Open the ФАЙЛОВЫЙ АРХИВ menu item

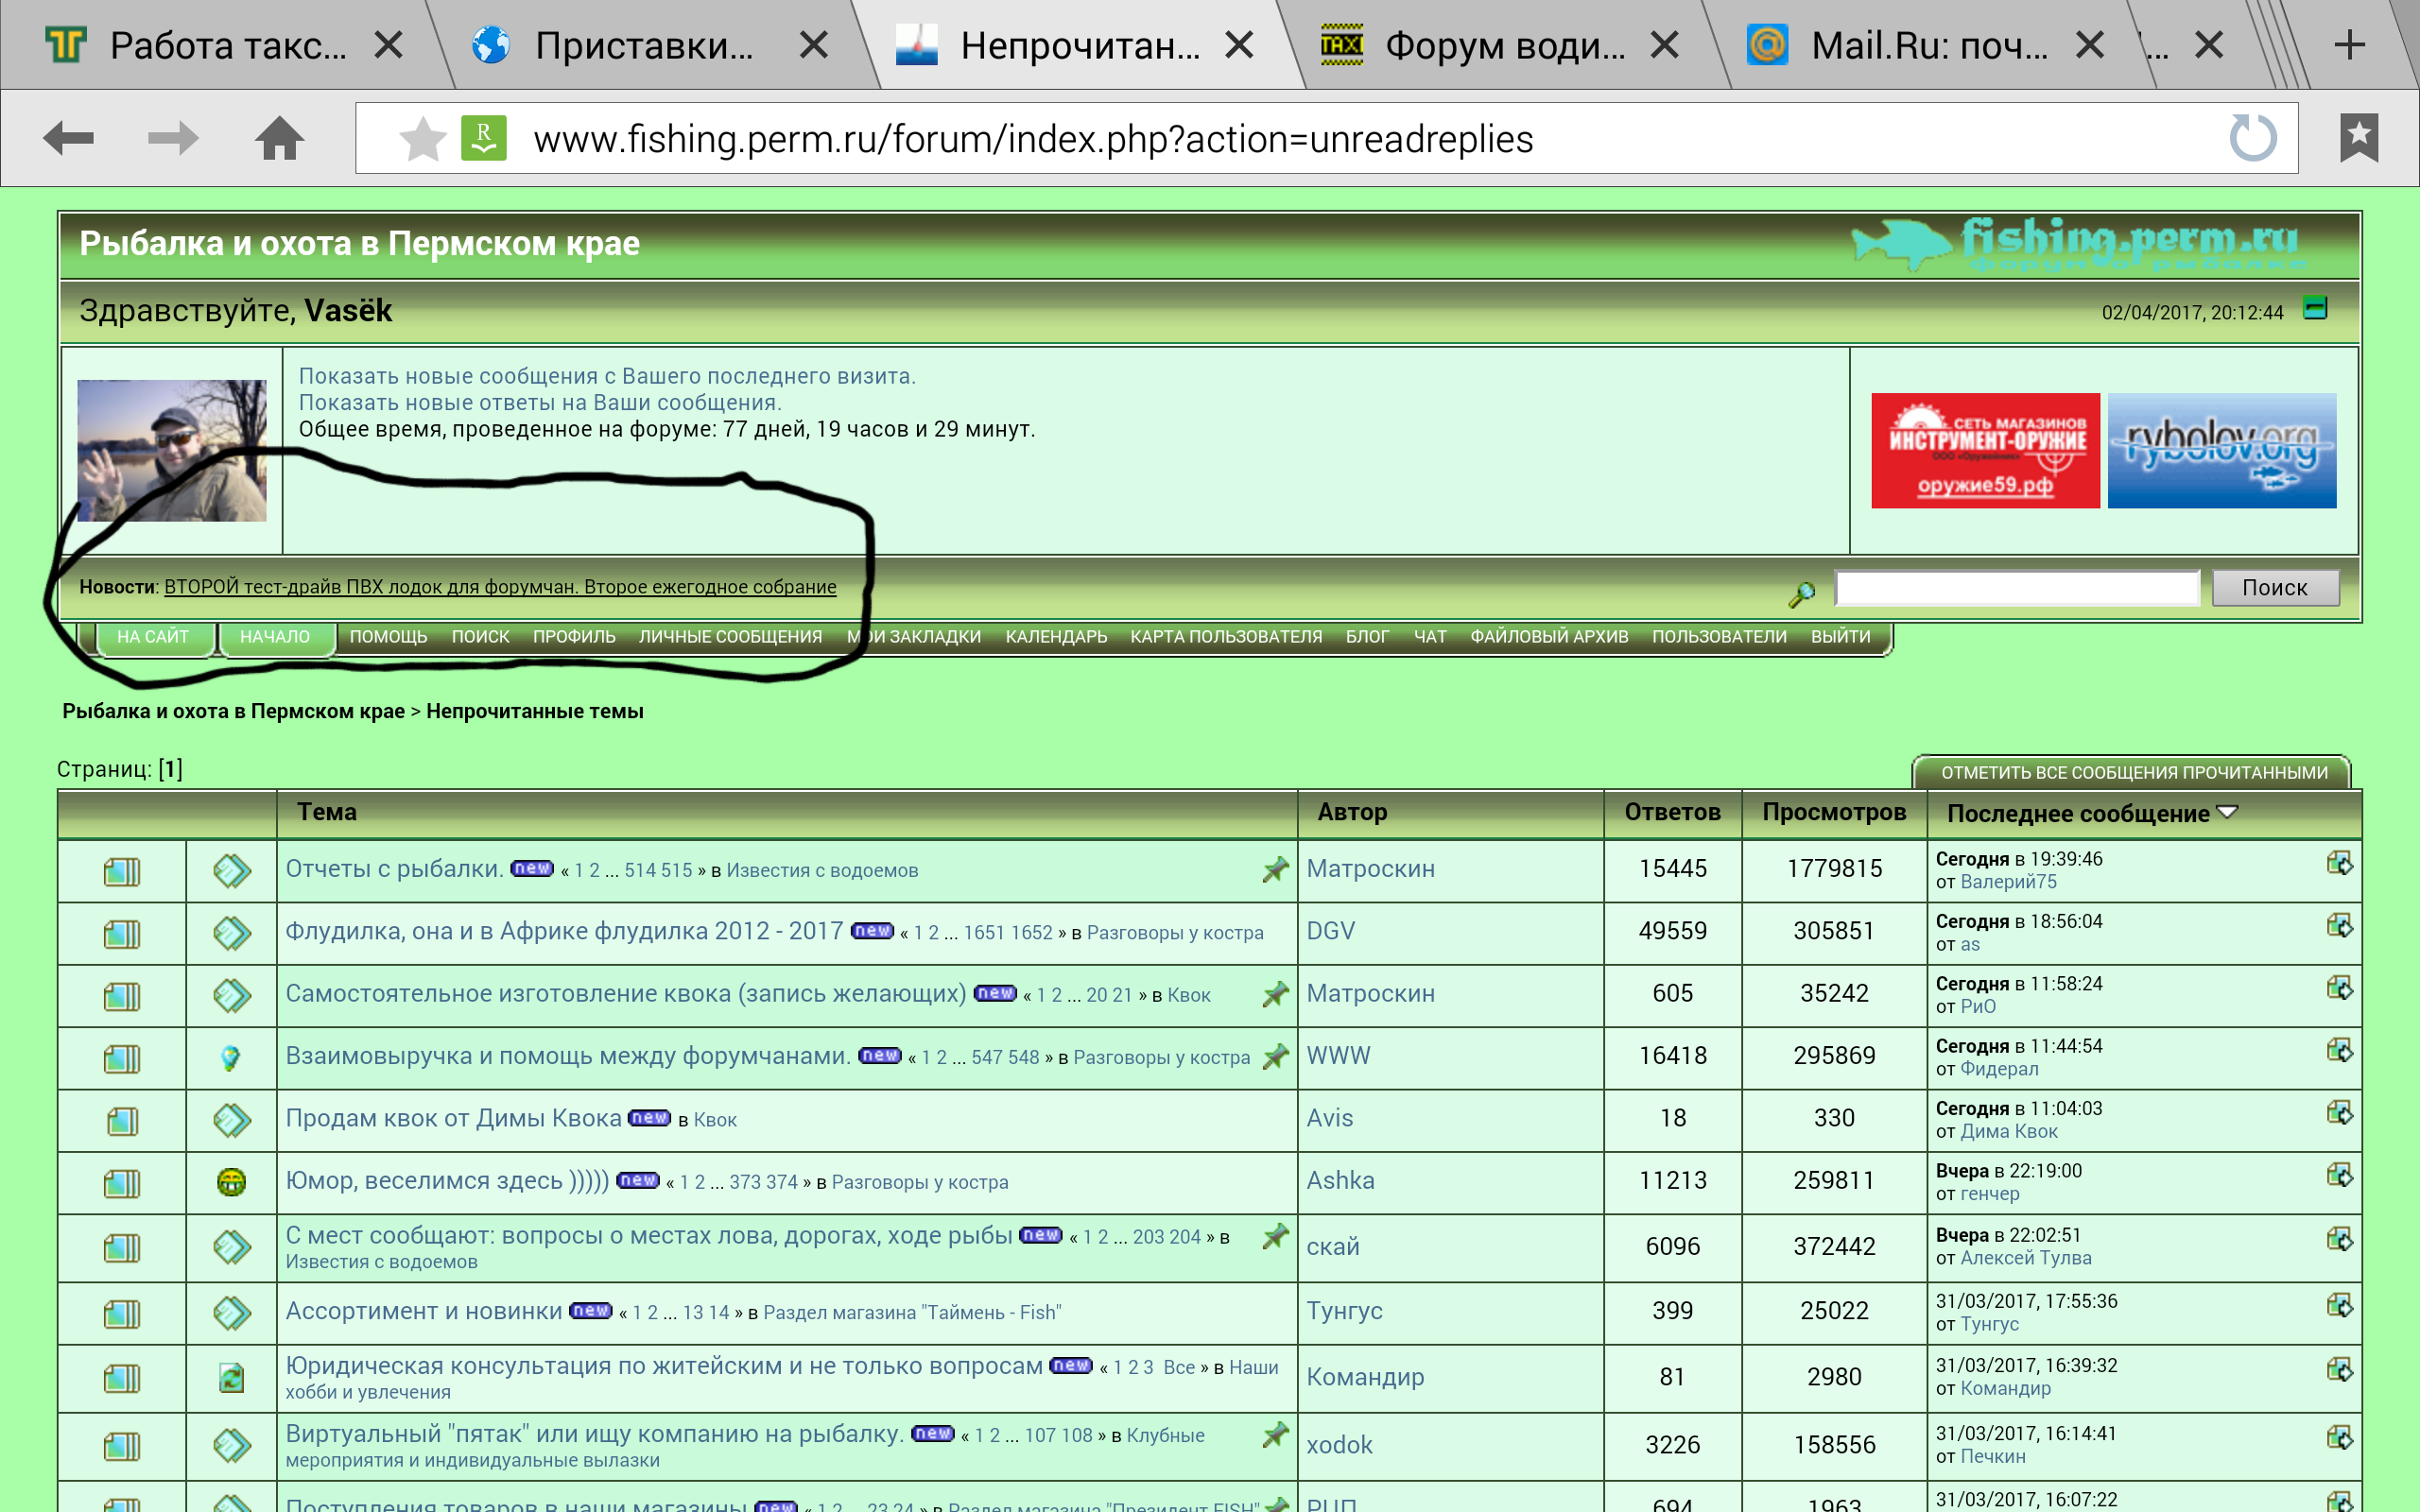point(1549,636)
